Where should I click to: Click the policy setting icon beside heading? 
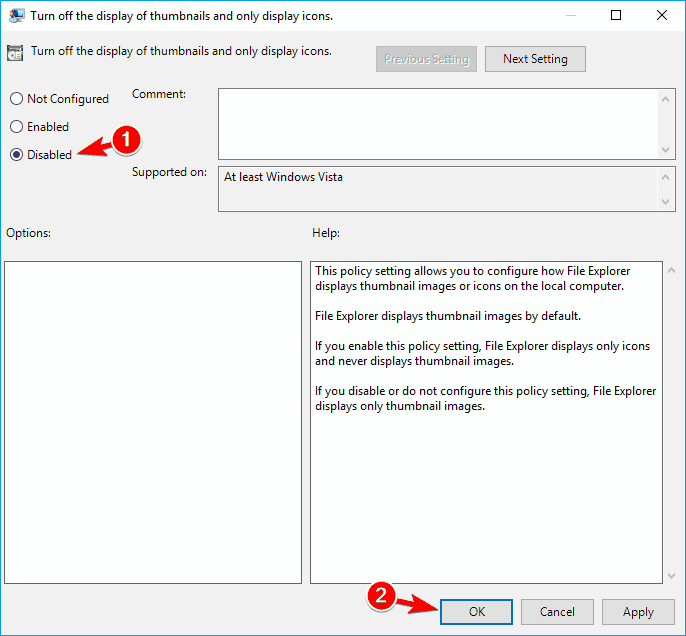tap(15, 53)
